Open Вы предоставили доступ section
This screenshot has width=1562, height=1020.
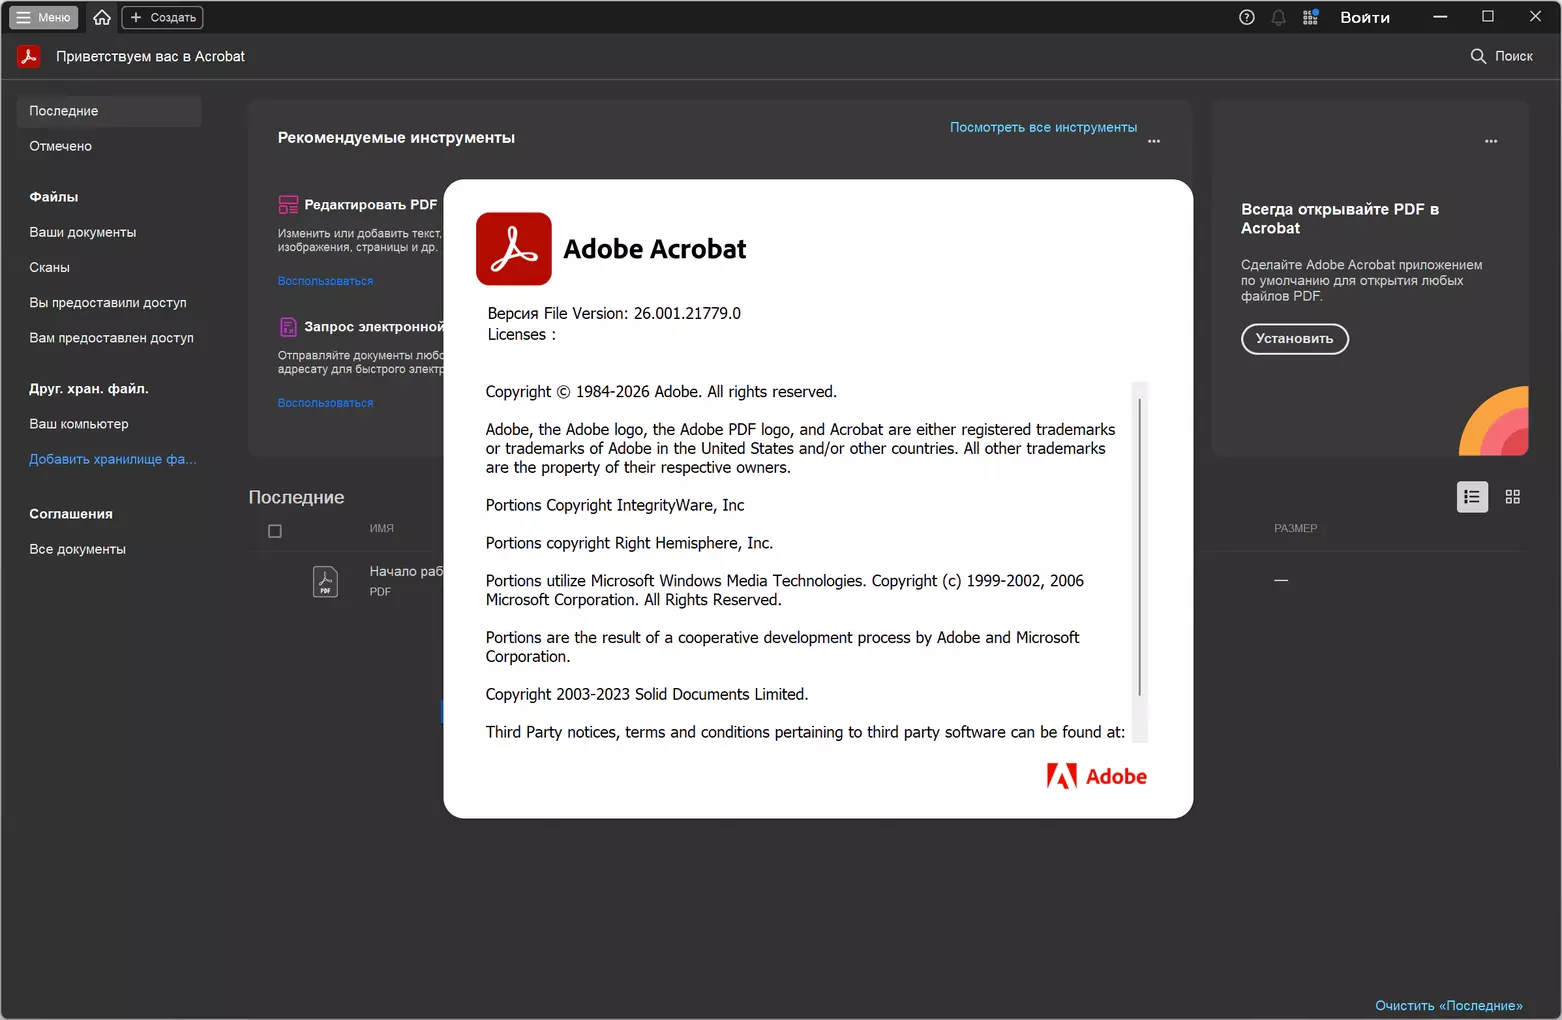[x=108, y=302]
